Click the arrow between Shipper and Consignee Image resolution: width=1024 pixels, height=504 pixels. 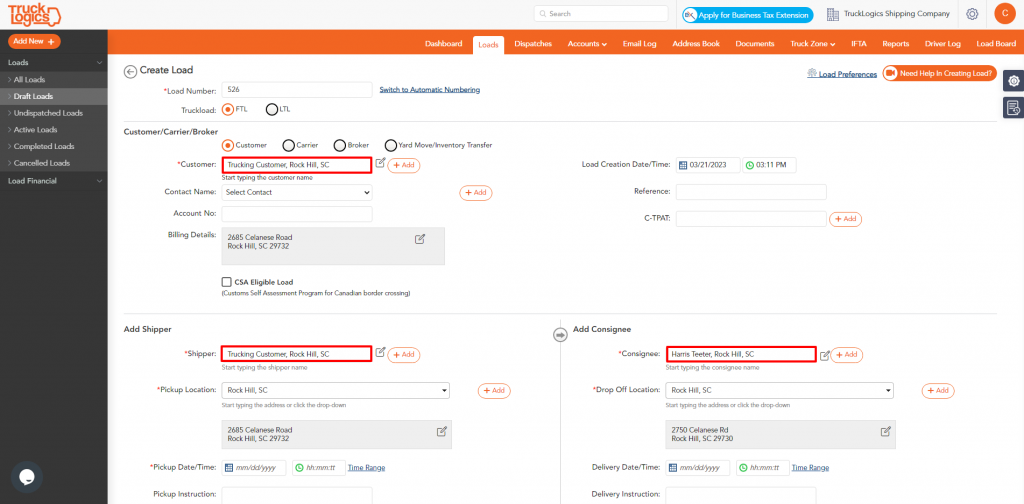click(x=560, y=335)
